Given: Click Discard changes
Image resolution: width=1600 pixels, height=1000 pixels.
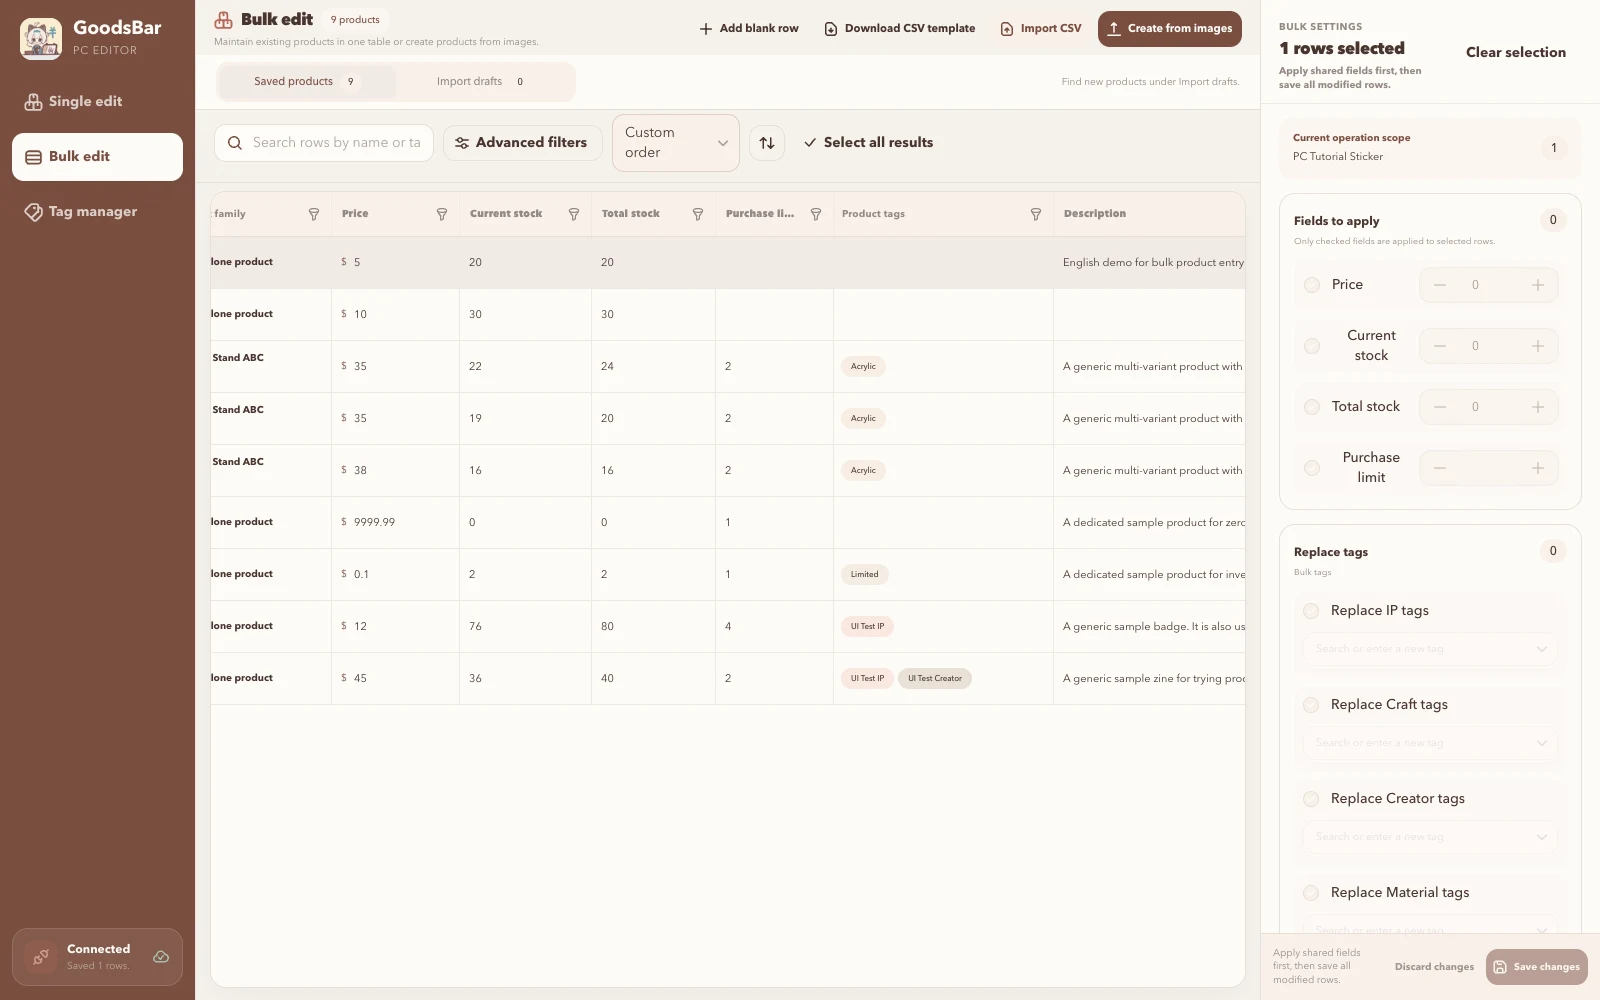Looking at the screenshot, I should [1434, 967].
